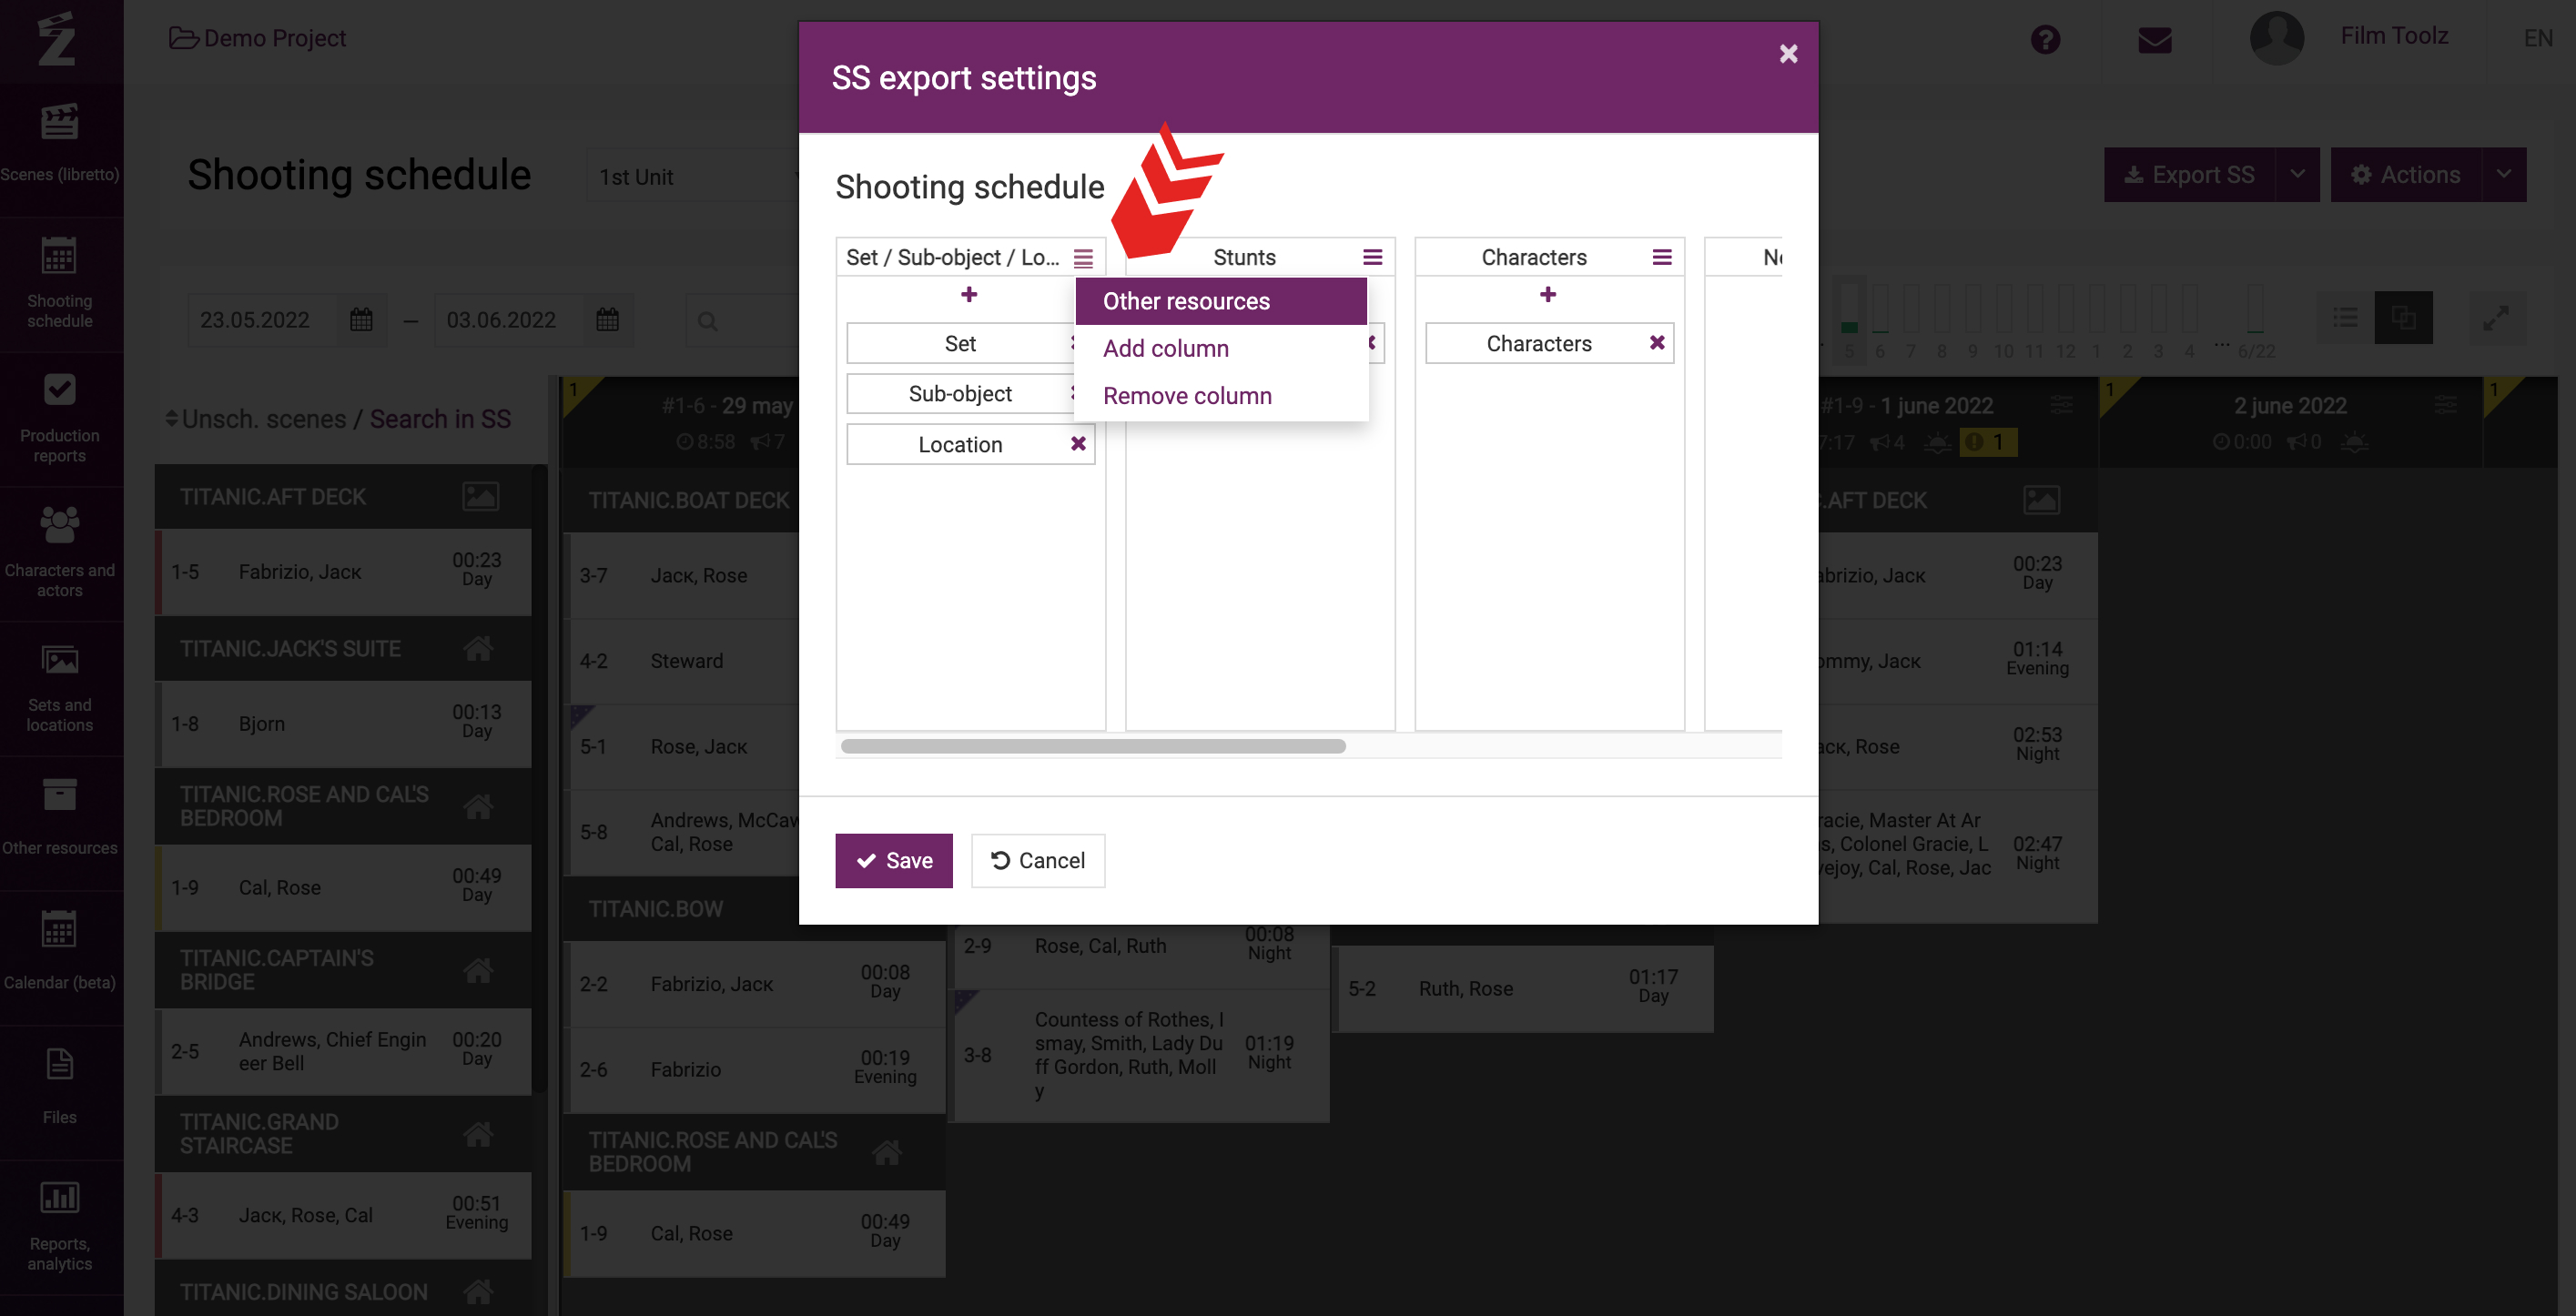Expand schedule to fullscreen
The width and height of the screenshot is (2576, 1316).
pyautogui.click(x=2495, y=318)
